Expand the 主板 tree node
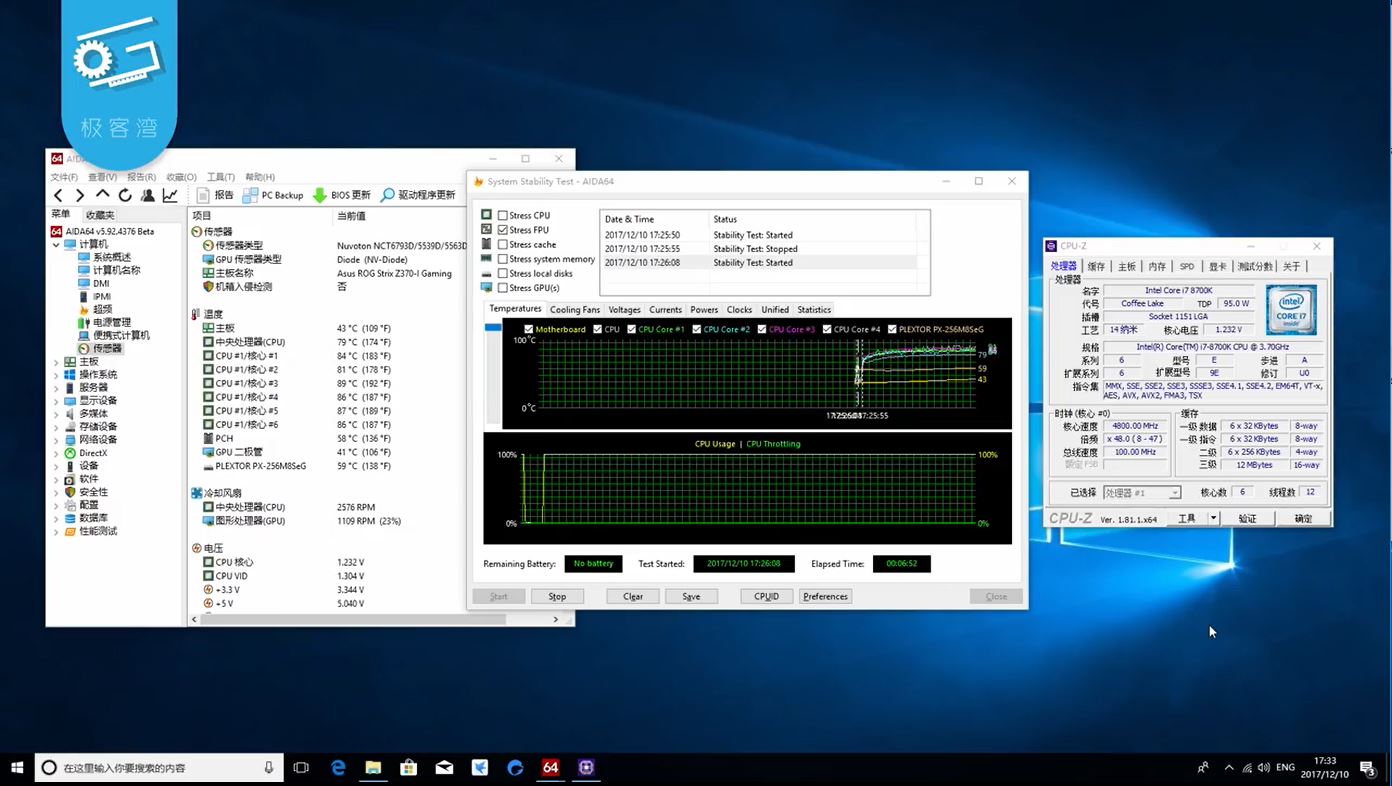The image size is (1392, 786). point(57,362)
